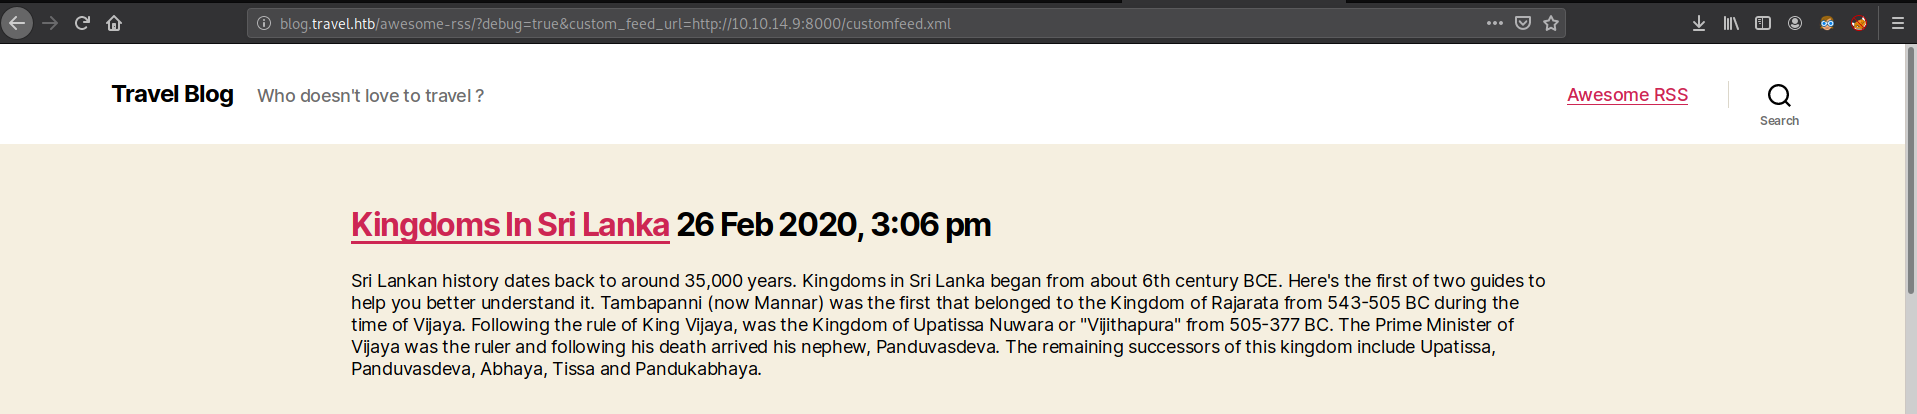Open the blog Search button

click(1779, 104)
